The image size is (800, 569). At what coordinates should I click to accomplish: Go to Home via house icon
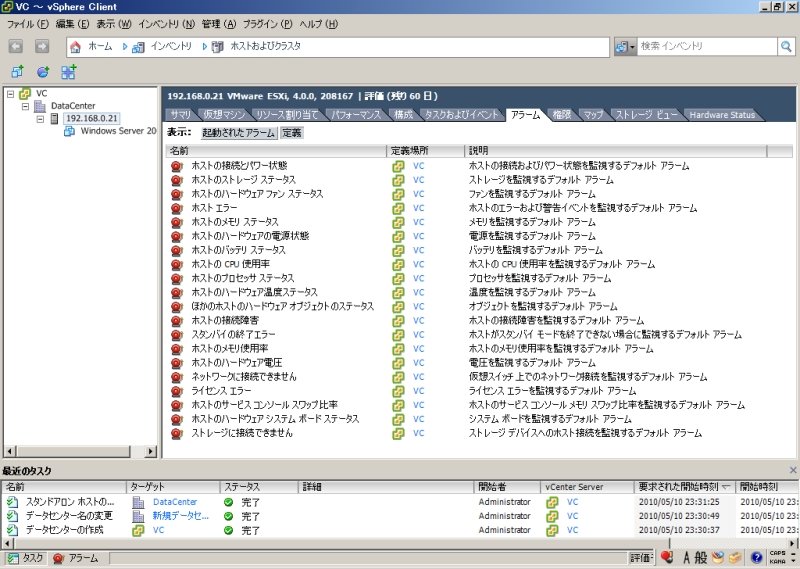(x=76, y=47)
